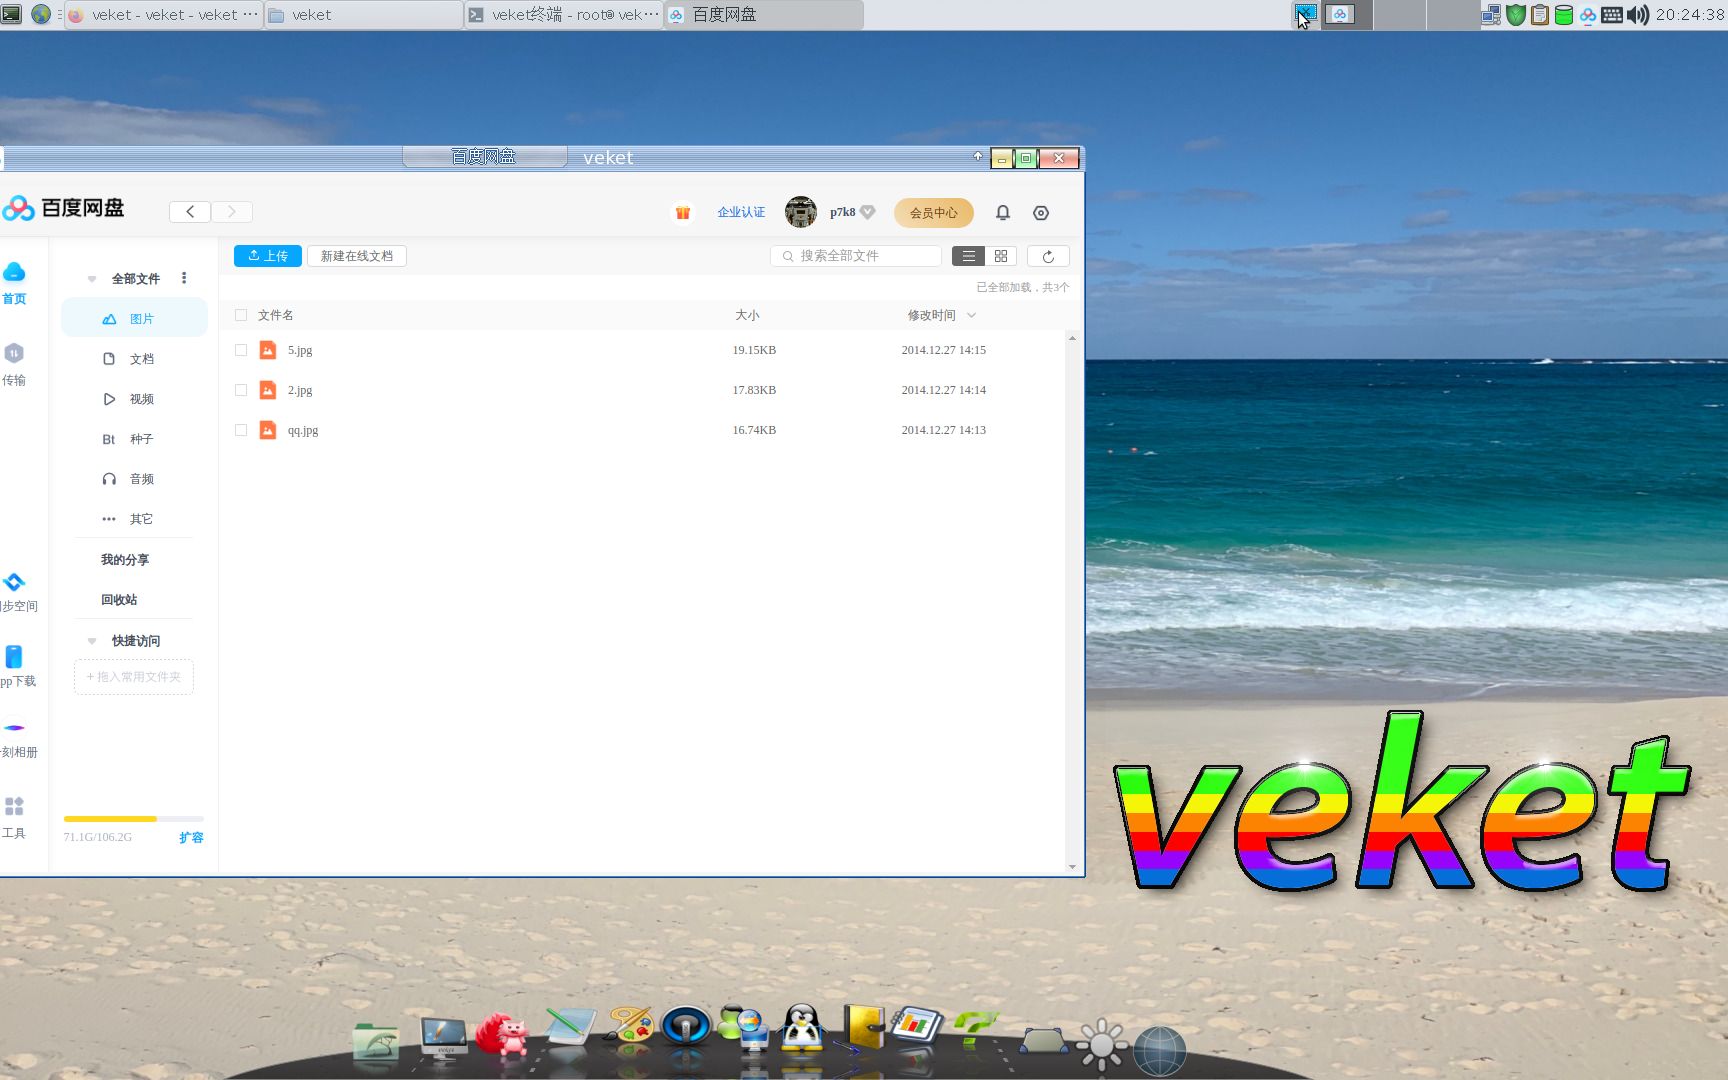Launch the Tux penguin dock icon
The image size is (1728, 1080).
point(802,1028)
